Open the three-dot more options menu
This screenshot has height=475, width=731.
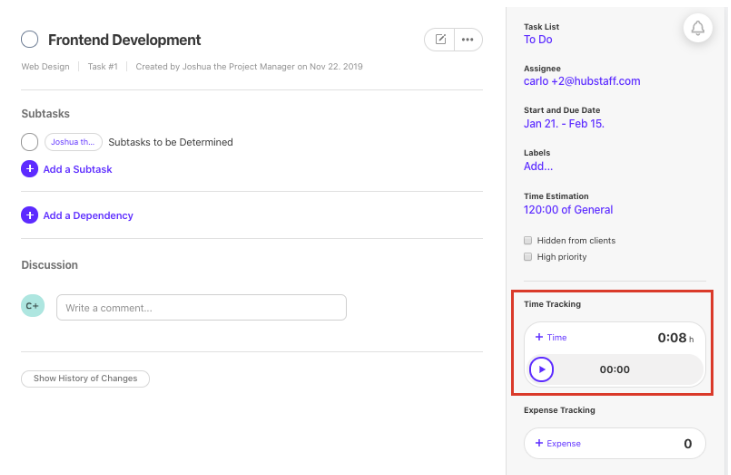(467, 40)
